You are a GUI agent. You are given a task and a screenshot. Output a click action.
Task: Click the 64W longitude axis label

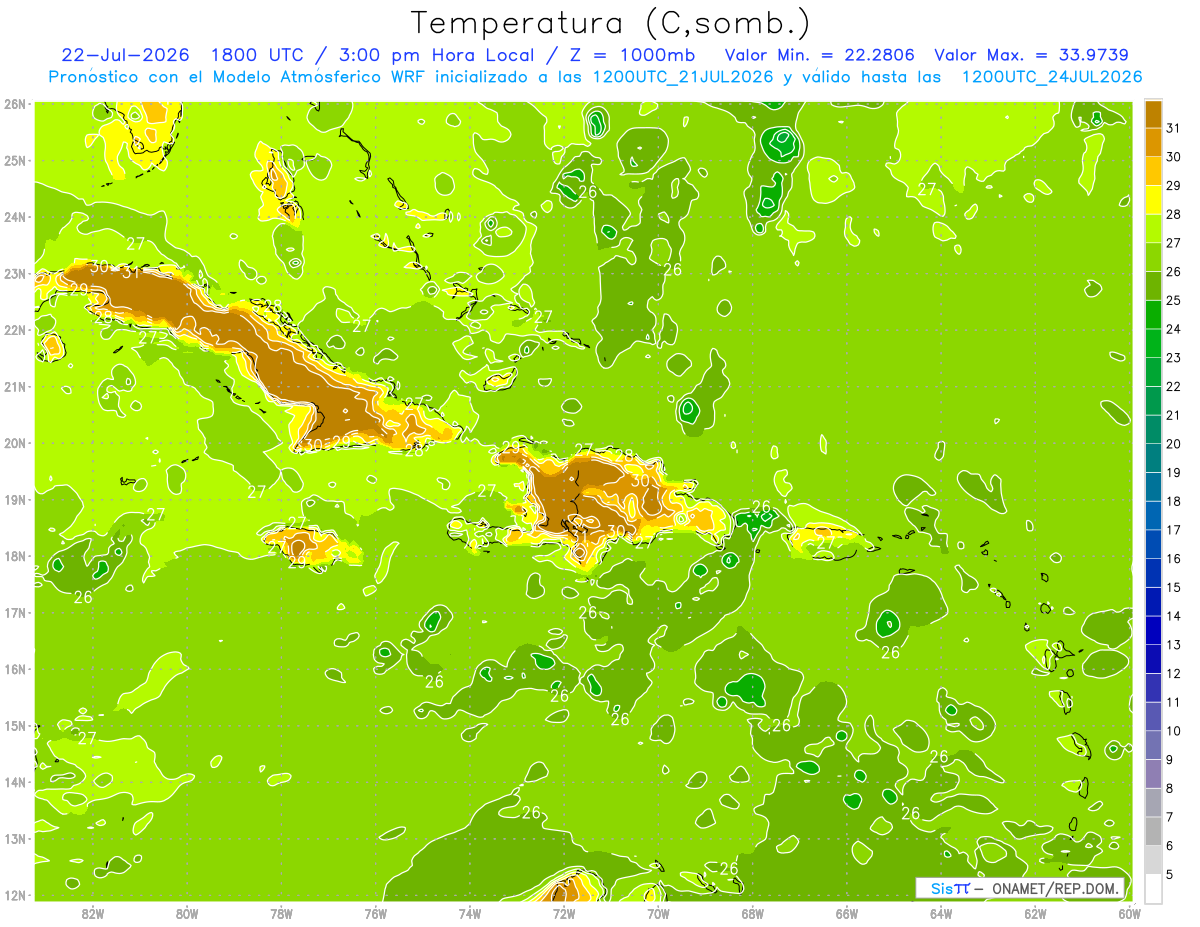[941, 913]
